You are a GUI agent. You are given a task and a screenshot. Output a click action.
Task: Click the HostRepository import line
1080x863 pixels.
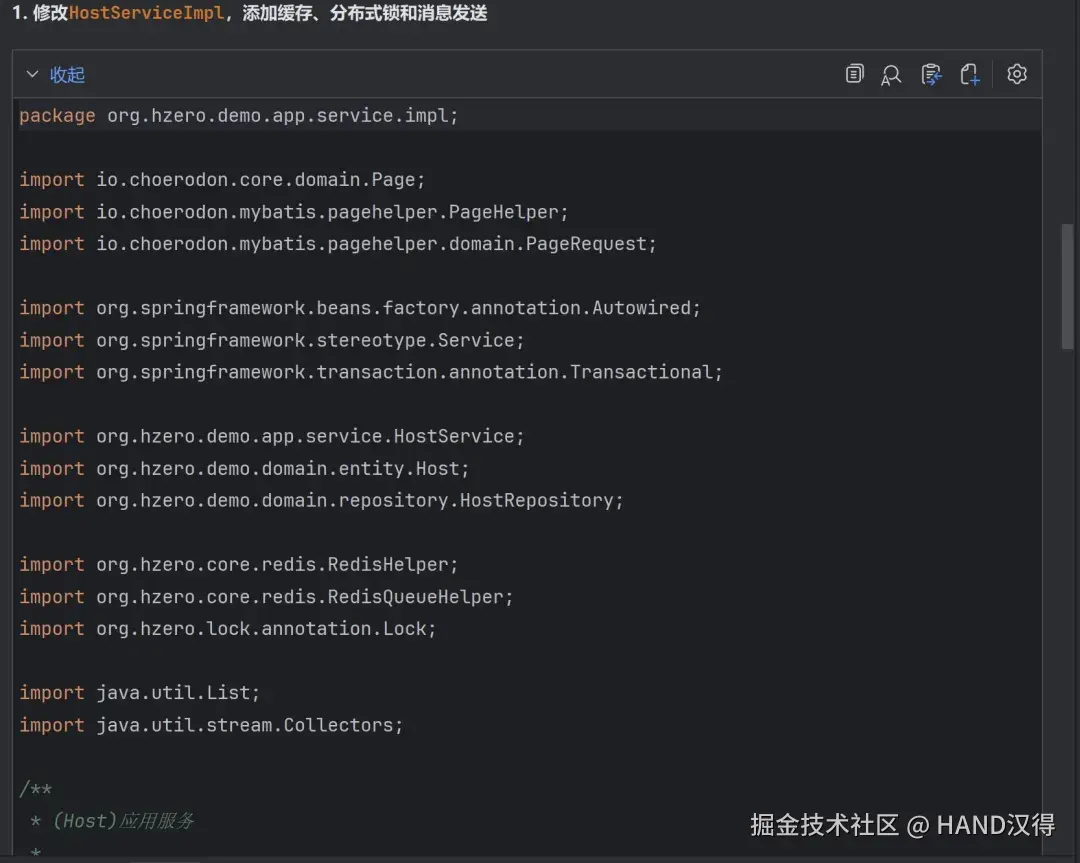(x=321, y=501)
